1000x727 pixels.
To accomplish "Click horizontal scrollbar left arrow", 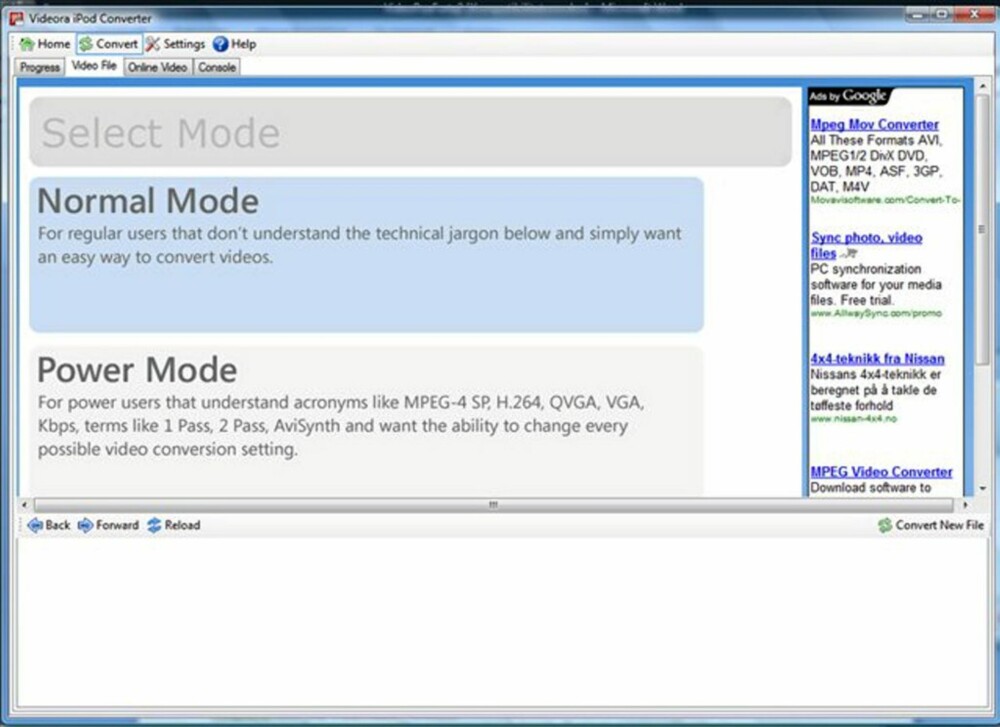I will click(x=24, y=505).
